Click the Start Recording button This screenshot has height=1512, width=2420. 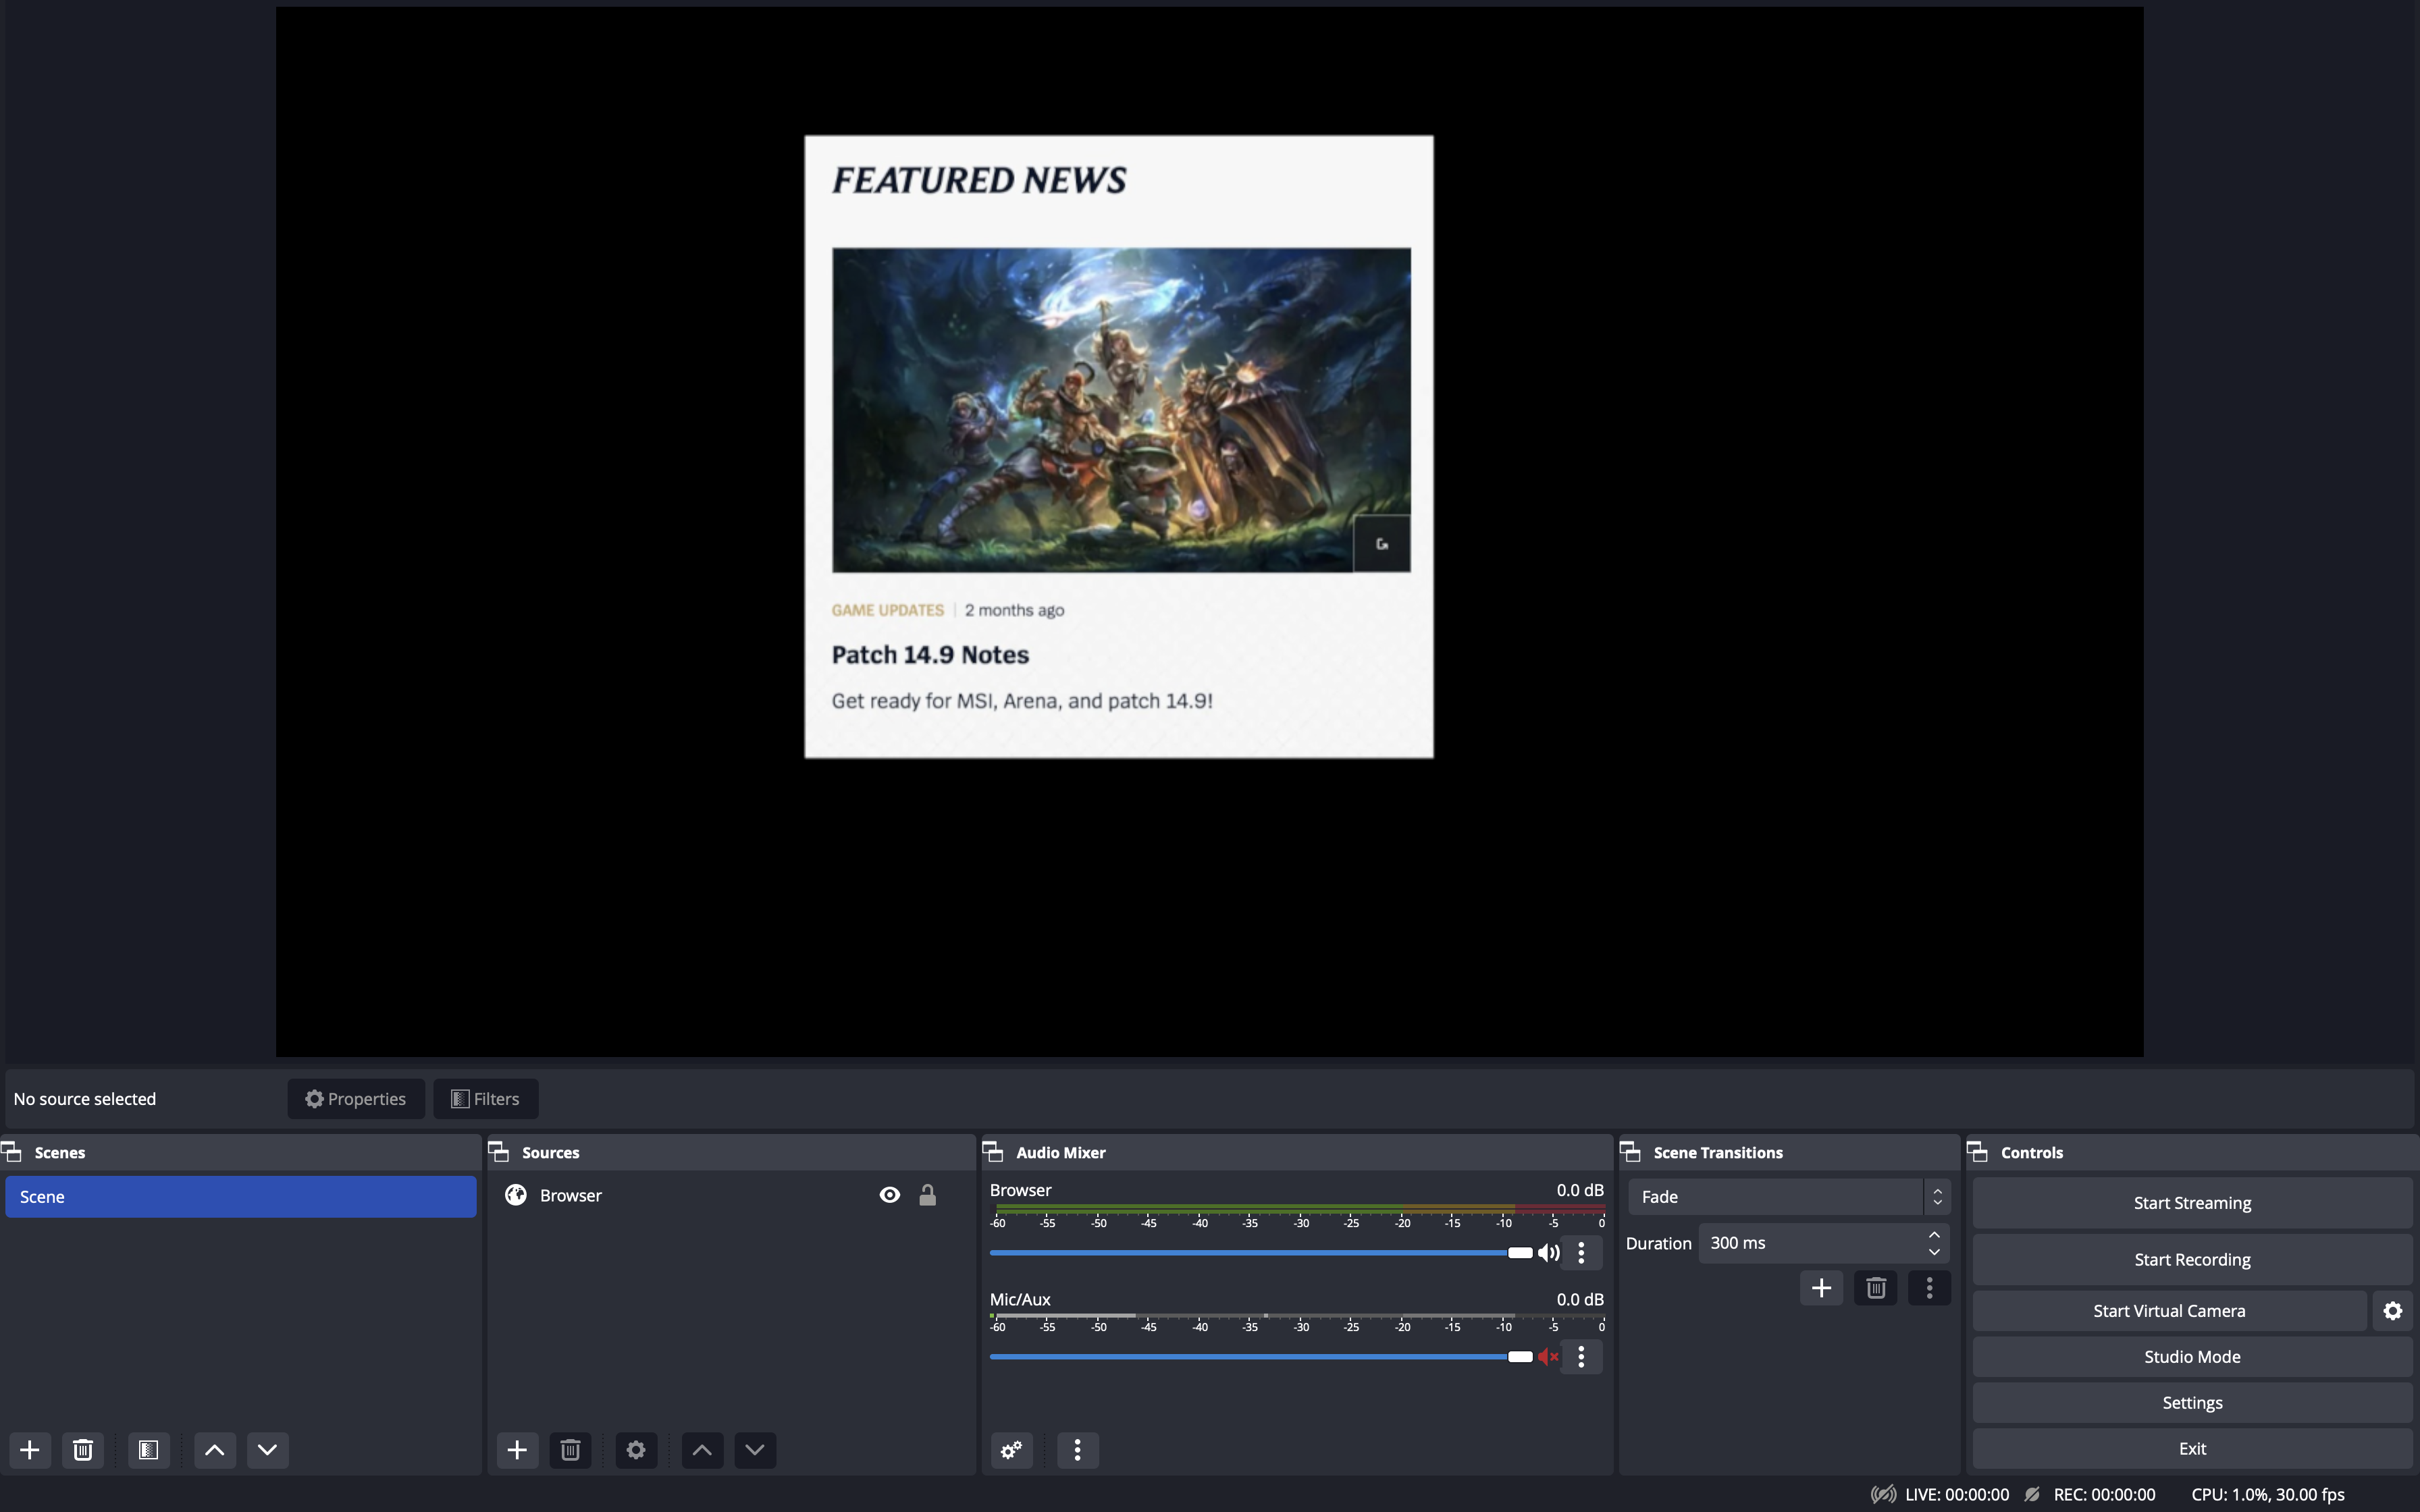point(2192,1260)
